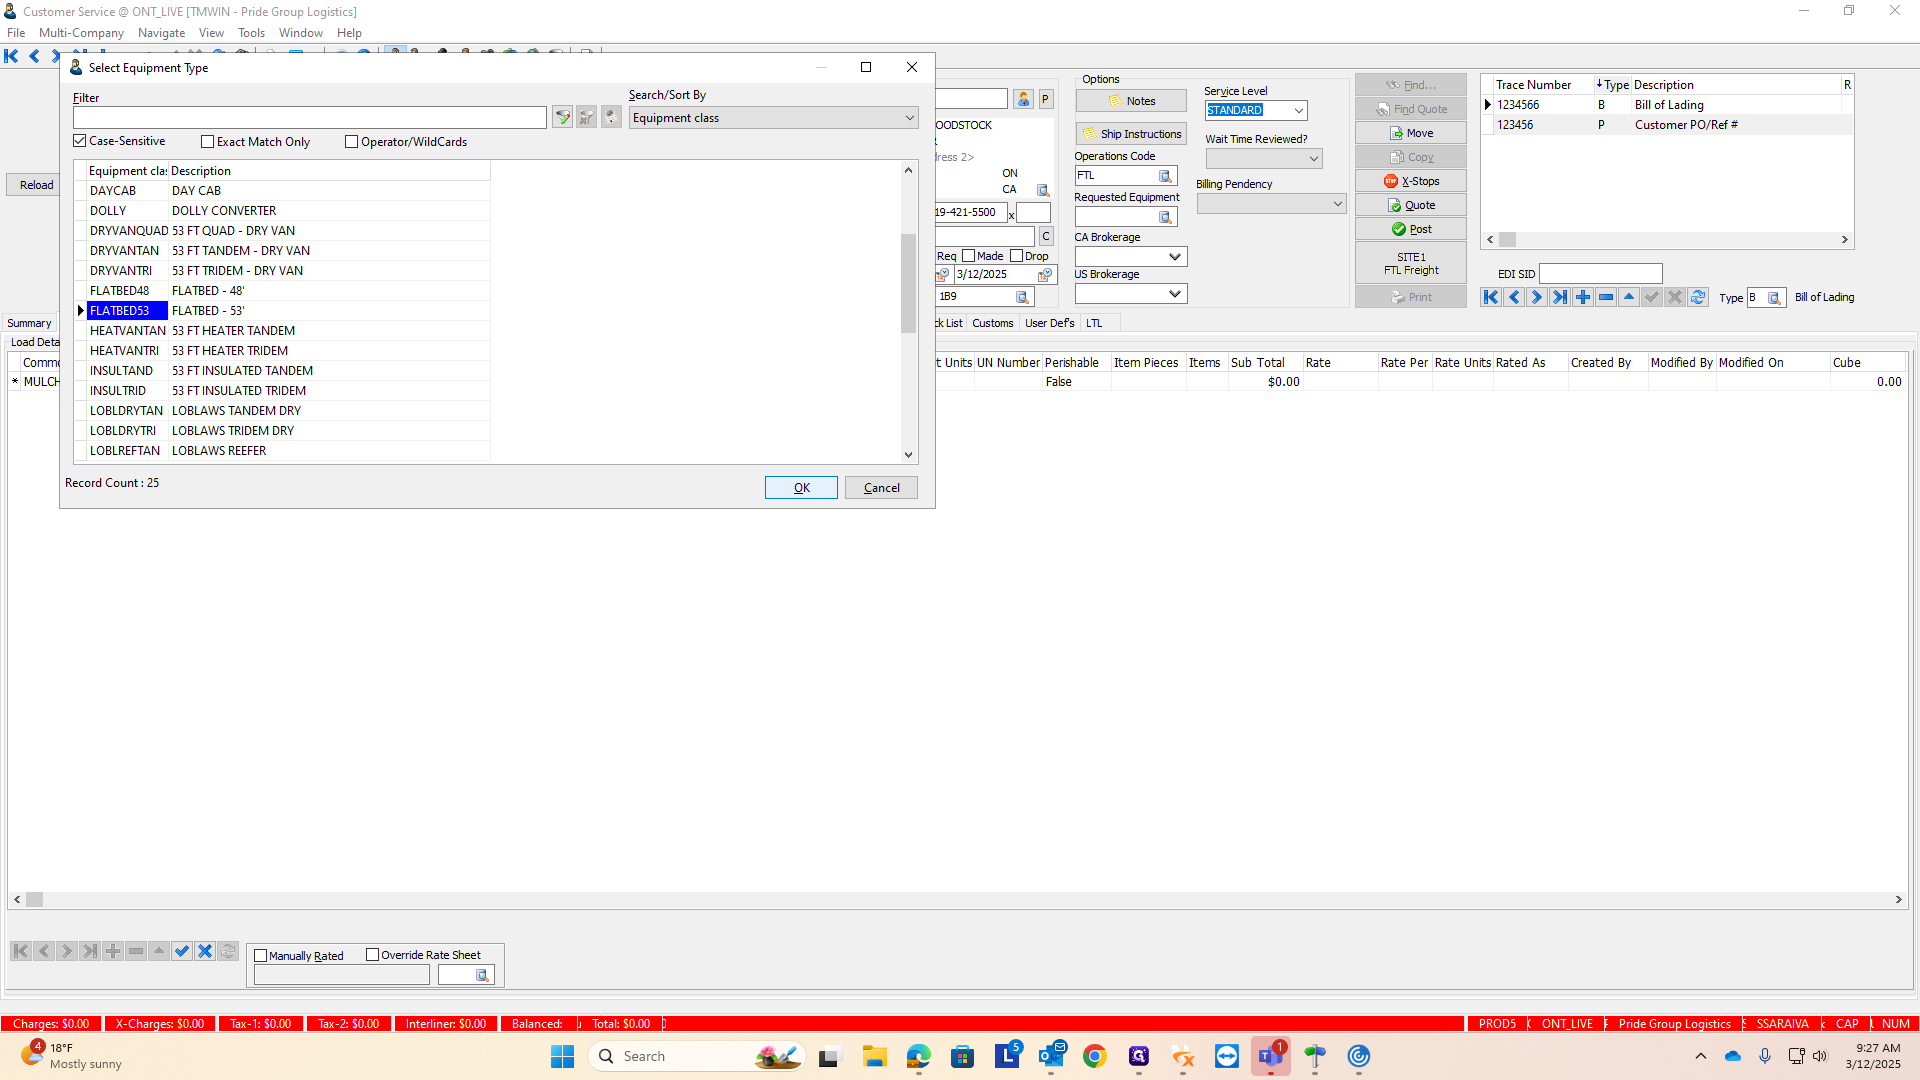Expand the Search/Sort By dropdown
This screenshot has height=1080, width=1920.
909,118
